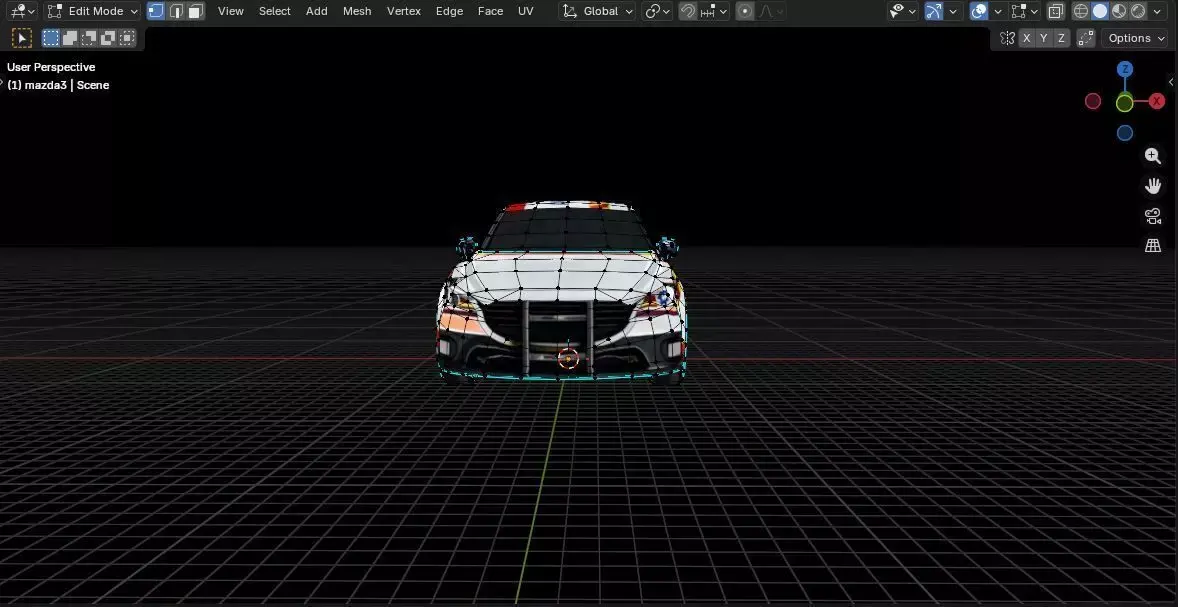This screenshot has height=607, width=1178.
Task: Toggle the snap magnet
Action: (687, 11)
